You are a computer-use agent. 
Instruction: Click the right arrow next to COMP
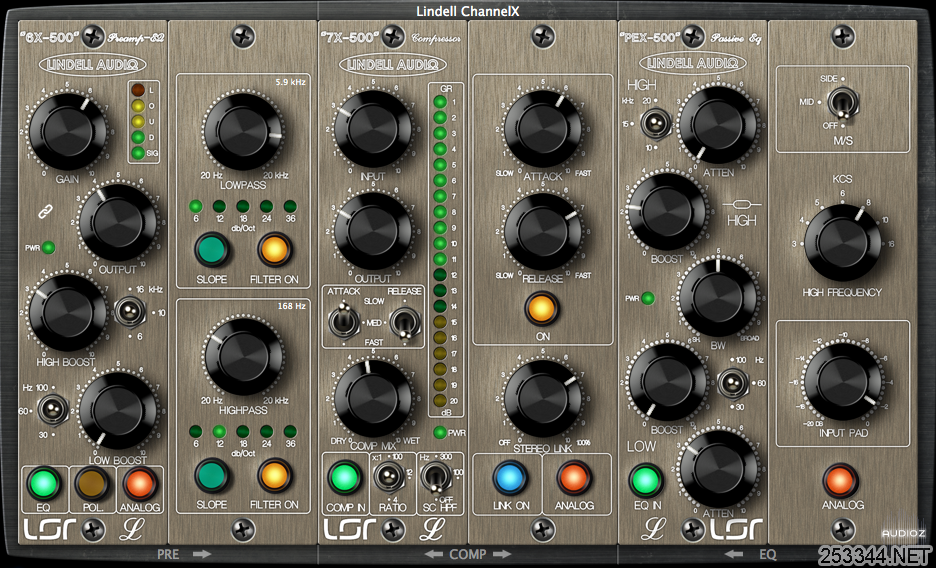pyautogui.click(x=500, y=554)
